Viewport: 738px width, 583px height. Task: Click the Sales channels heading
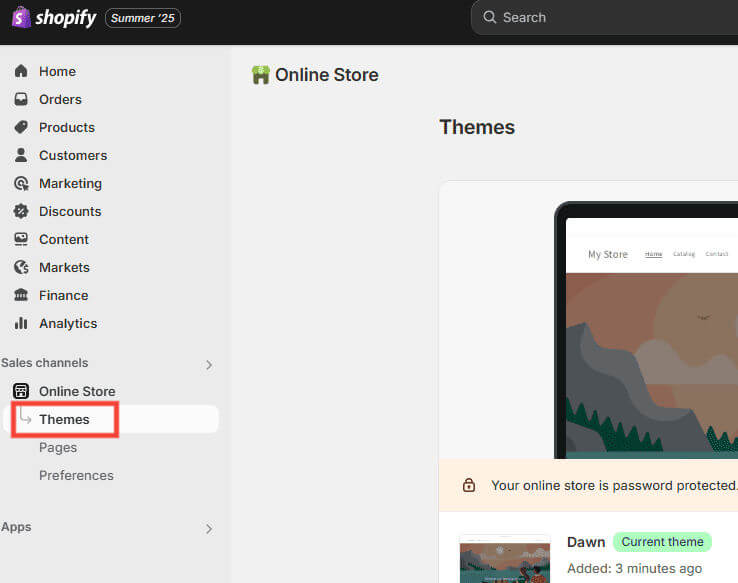tap(45, 363)
